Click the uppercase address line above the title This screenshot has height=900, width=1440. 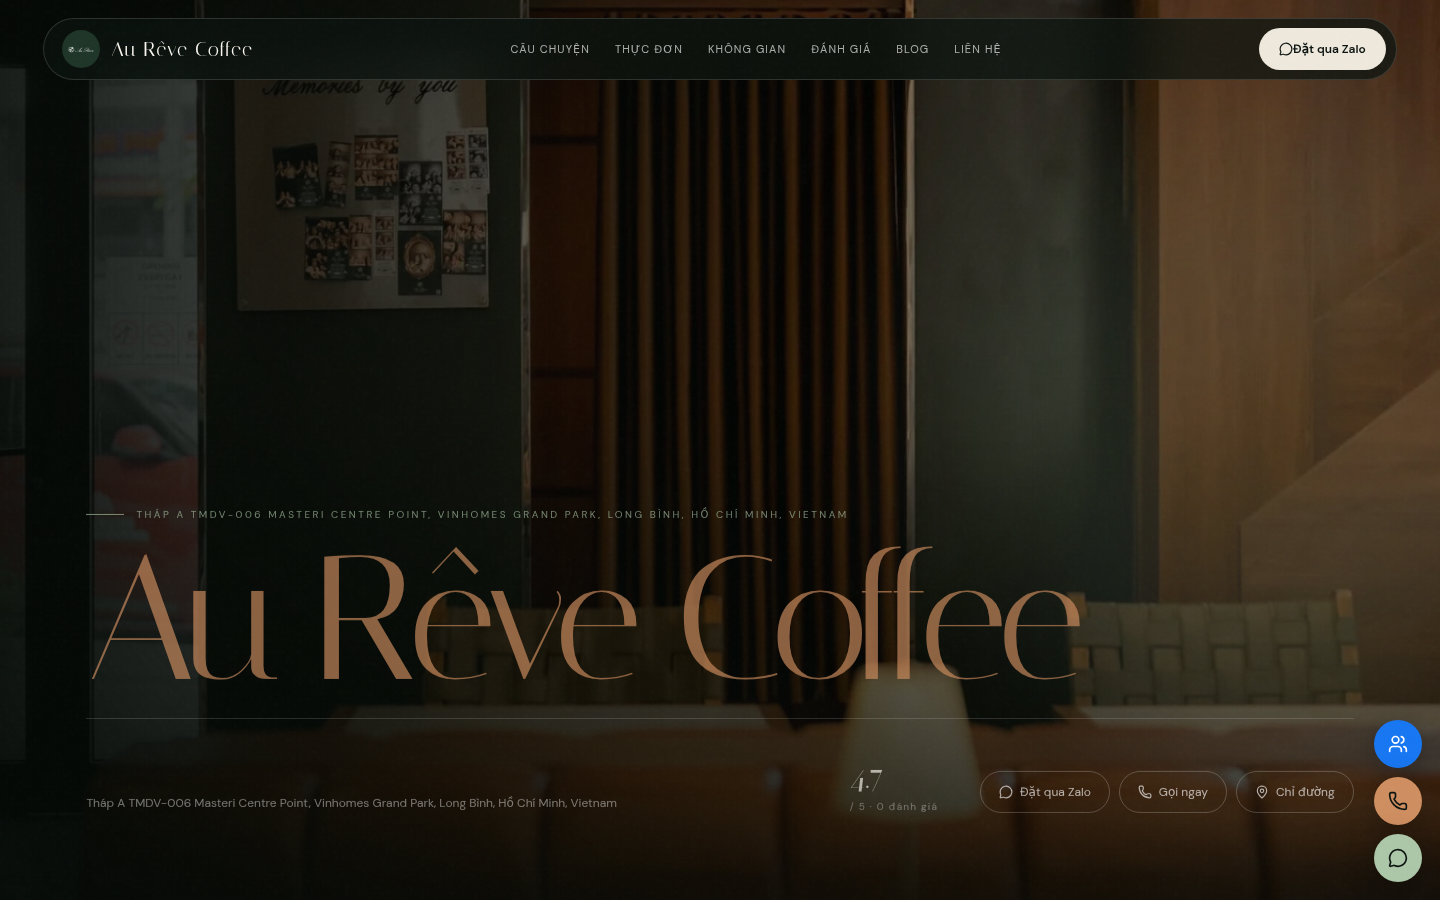click(x=492, y=515)
